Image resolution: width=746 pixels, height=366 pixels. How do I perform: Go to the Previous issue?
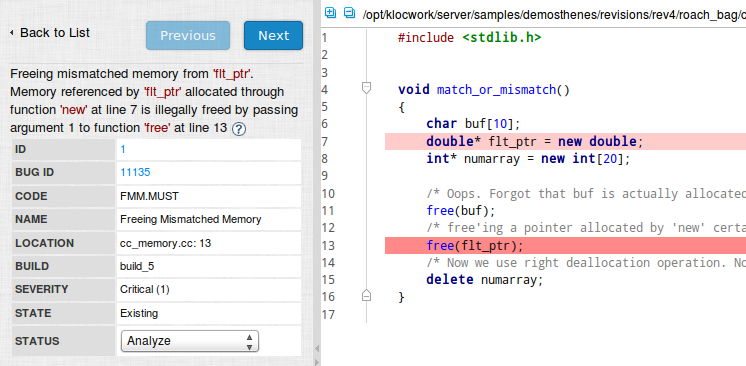[188, 36]
